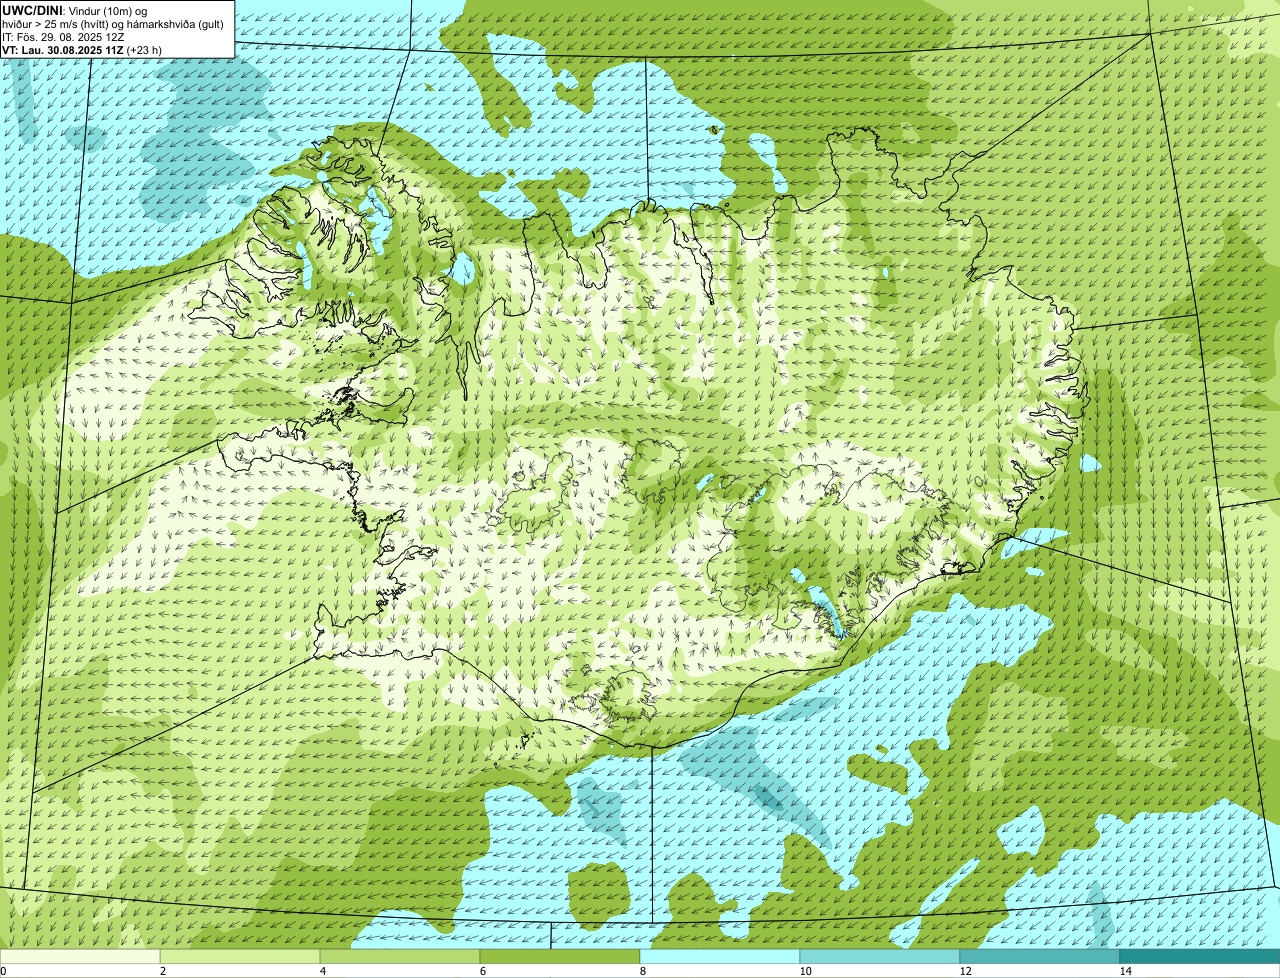Click the legend scale label '12'

point(965,971)
